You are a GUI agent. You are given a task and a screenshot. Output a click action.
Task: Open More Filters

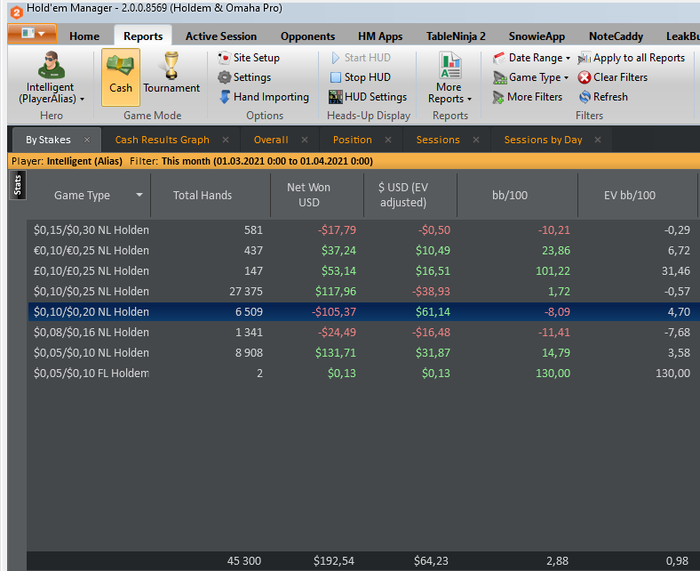(527, 97)
